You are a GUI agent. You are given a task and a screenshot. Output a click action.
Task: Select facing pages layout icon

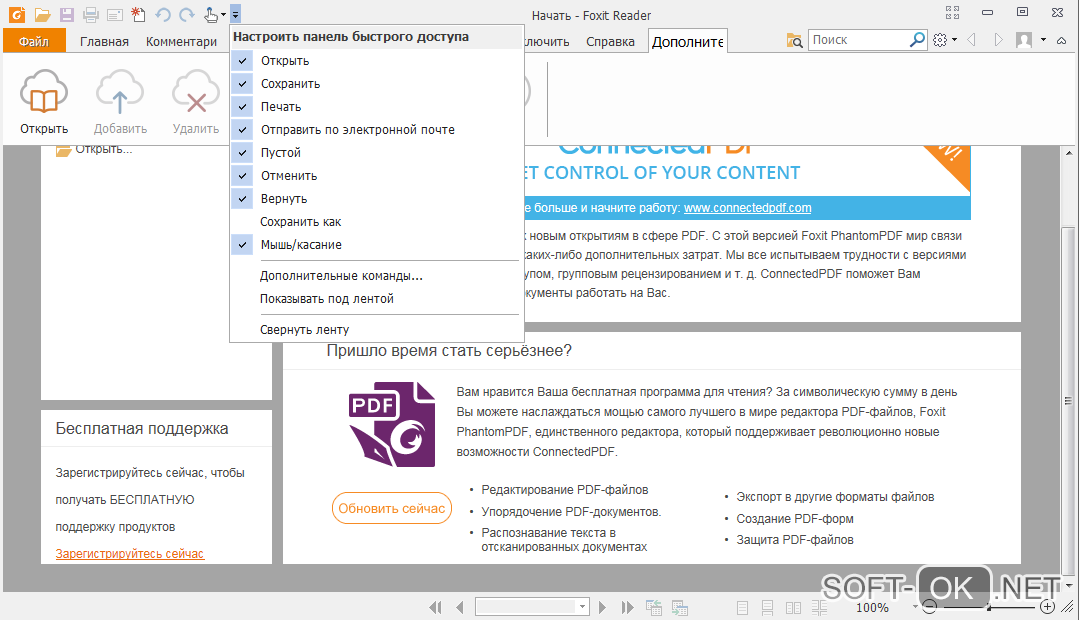click(793, 608)
